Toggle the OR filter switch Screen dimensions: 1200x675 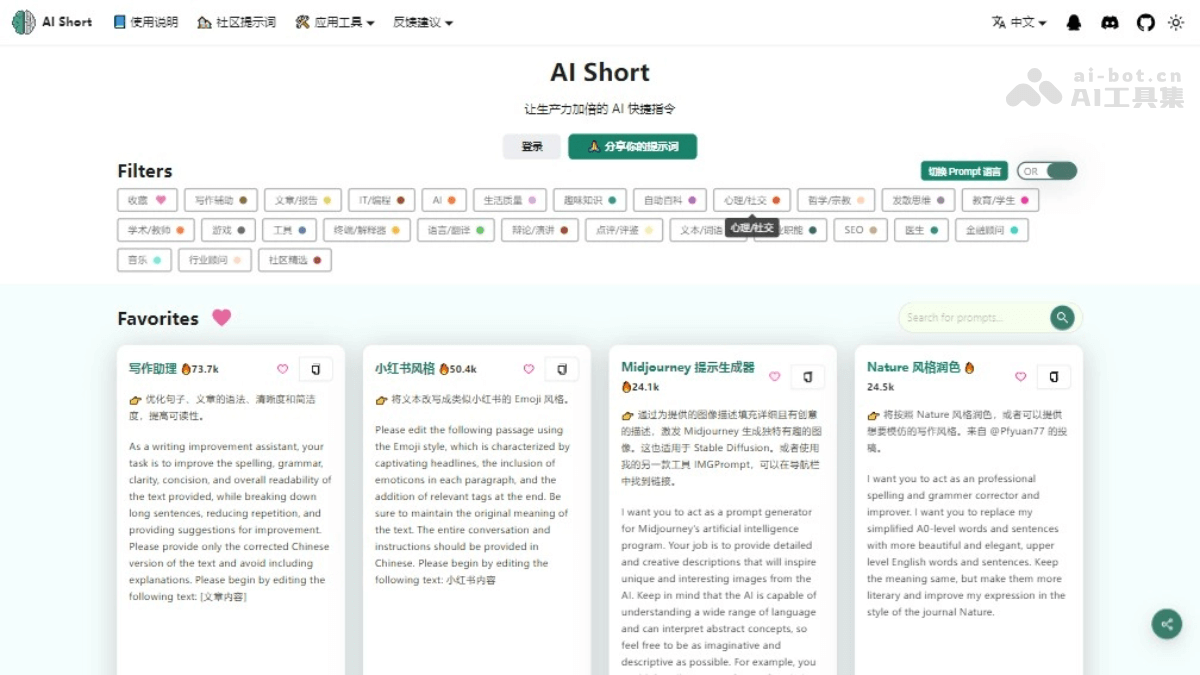(x=1047, y=171)
